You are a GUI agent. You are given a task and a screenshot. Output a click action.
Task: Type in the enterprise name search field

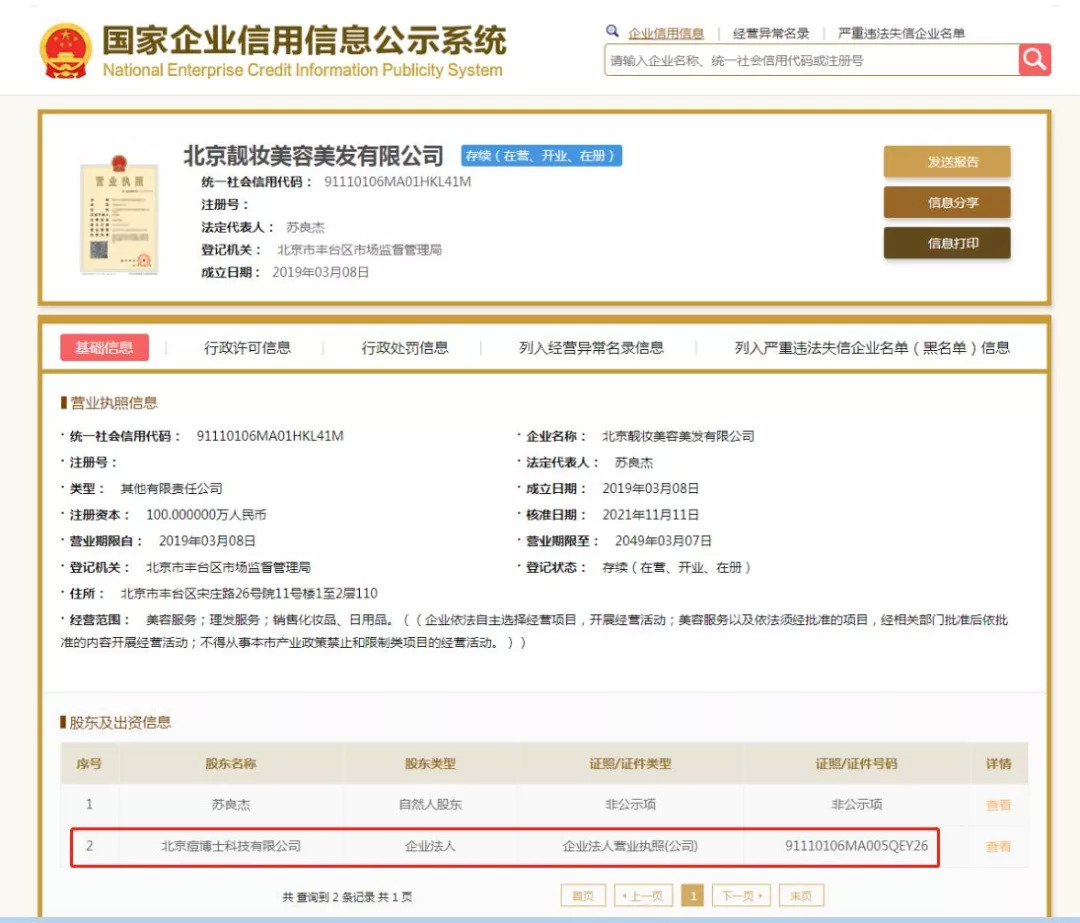click(810, 61)
